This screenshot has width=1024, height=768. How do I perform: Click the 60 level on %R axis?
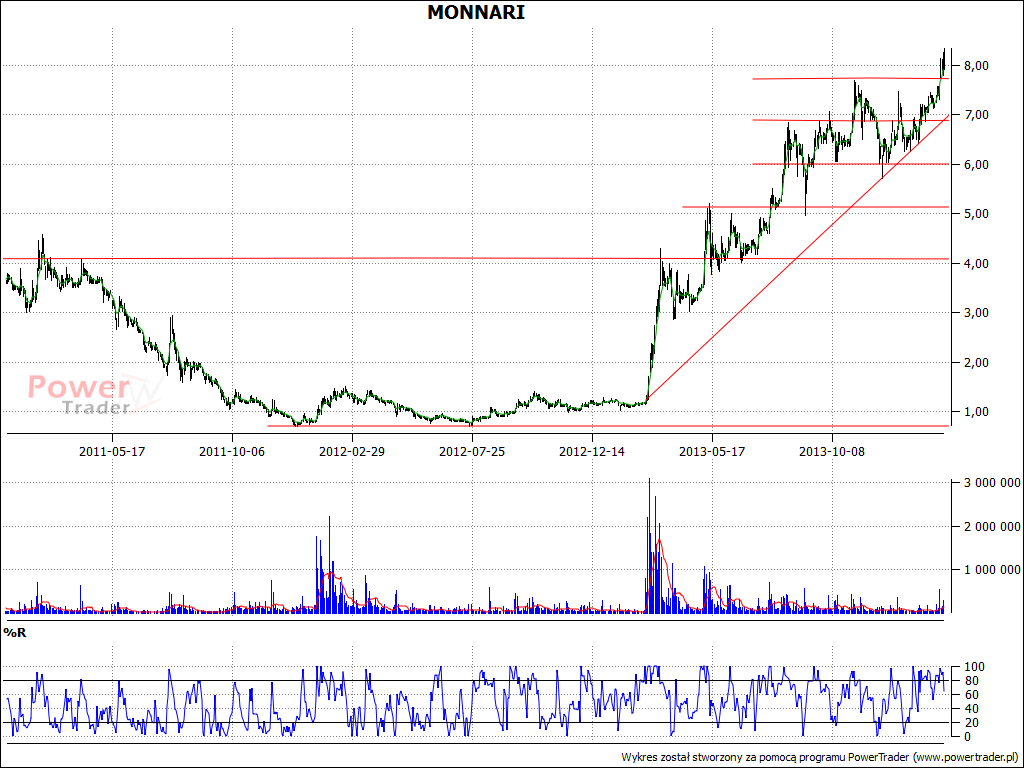(x=970, y=694)
